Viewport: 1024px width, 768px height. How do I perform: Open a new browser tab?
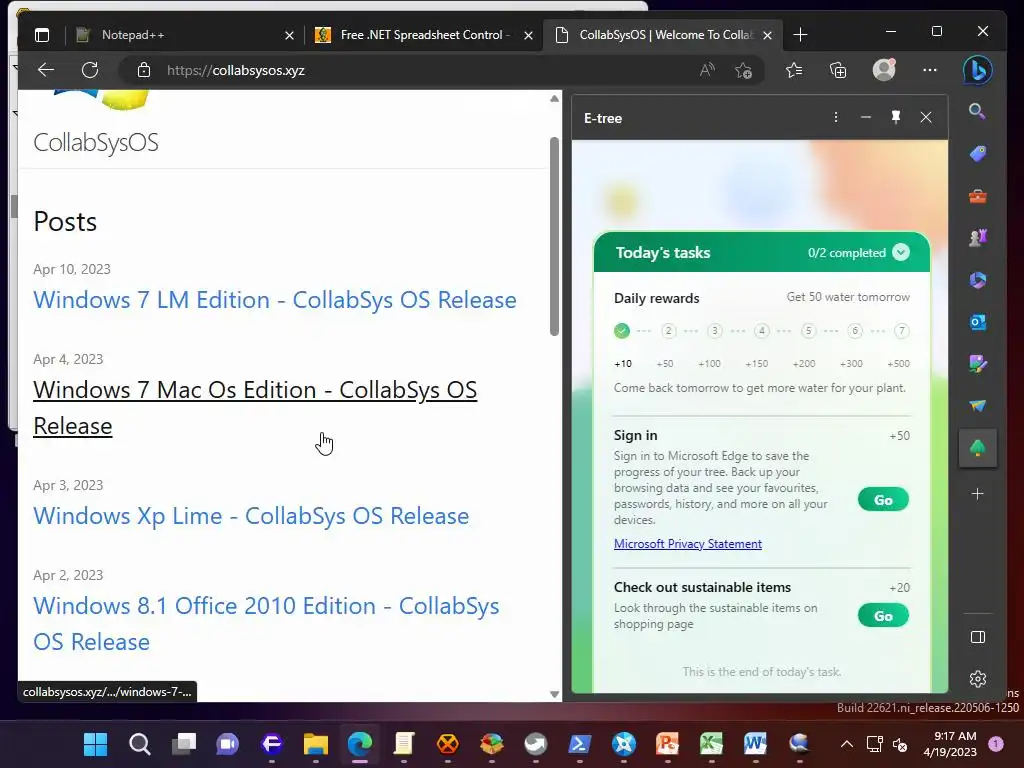[x=800, y=35]
